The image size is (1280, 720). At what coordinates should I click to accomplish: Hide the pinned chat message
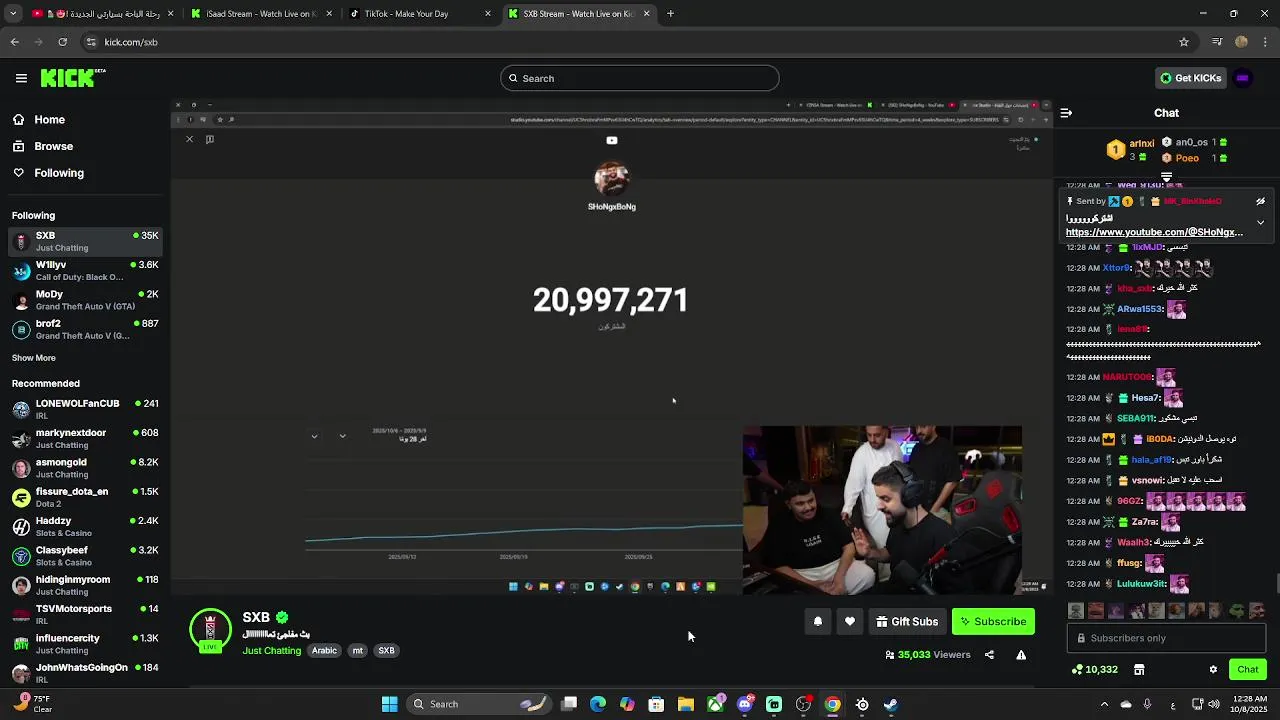1260,201
